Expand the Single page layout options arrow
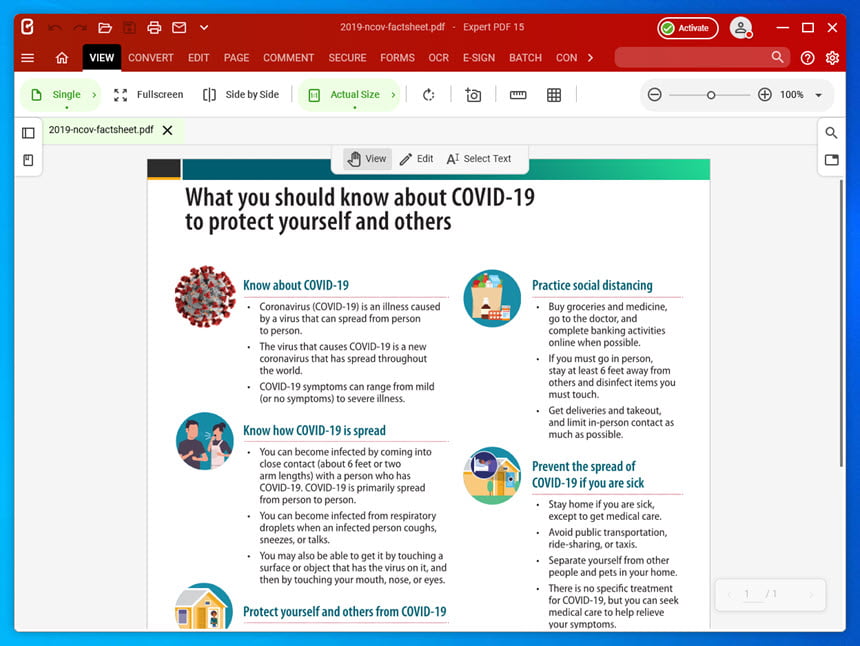Image resolution: width=860 pixels, height=646 pixels. pyautogui.click(x=94, y=95)
